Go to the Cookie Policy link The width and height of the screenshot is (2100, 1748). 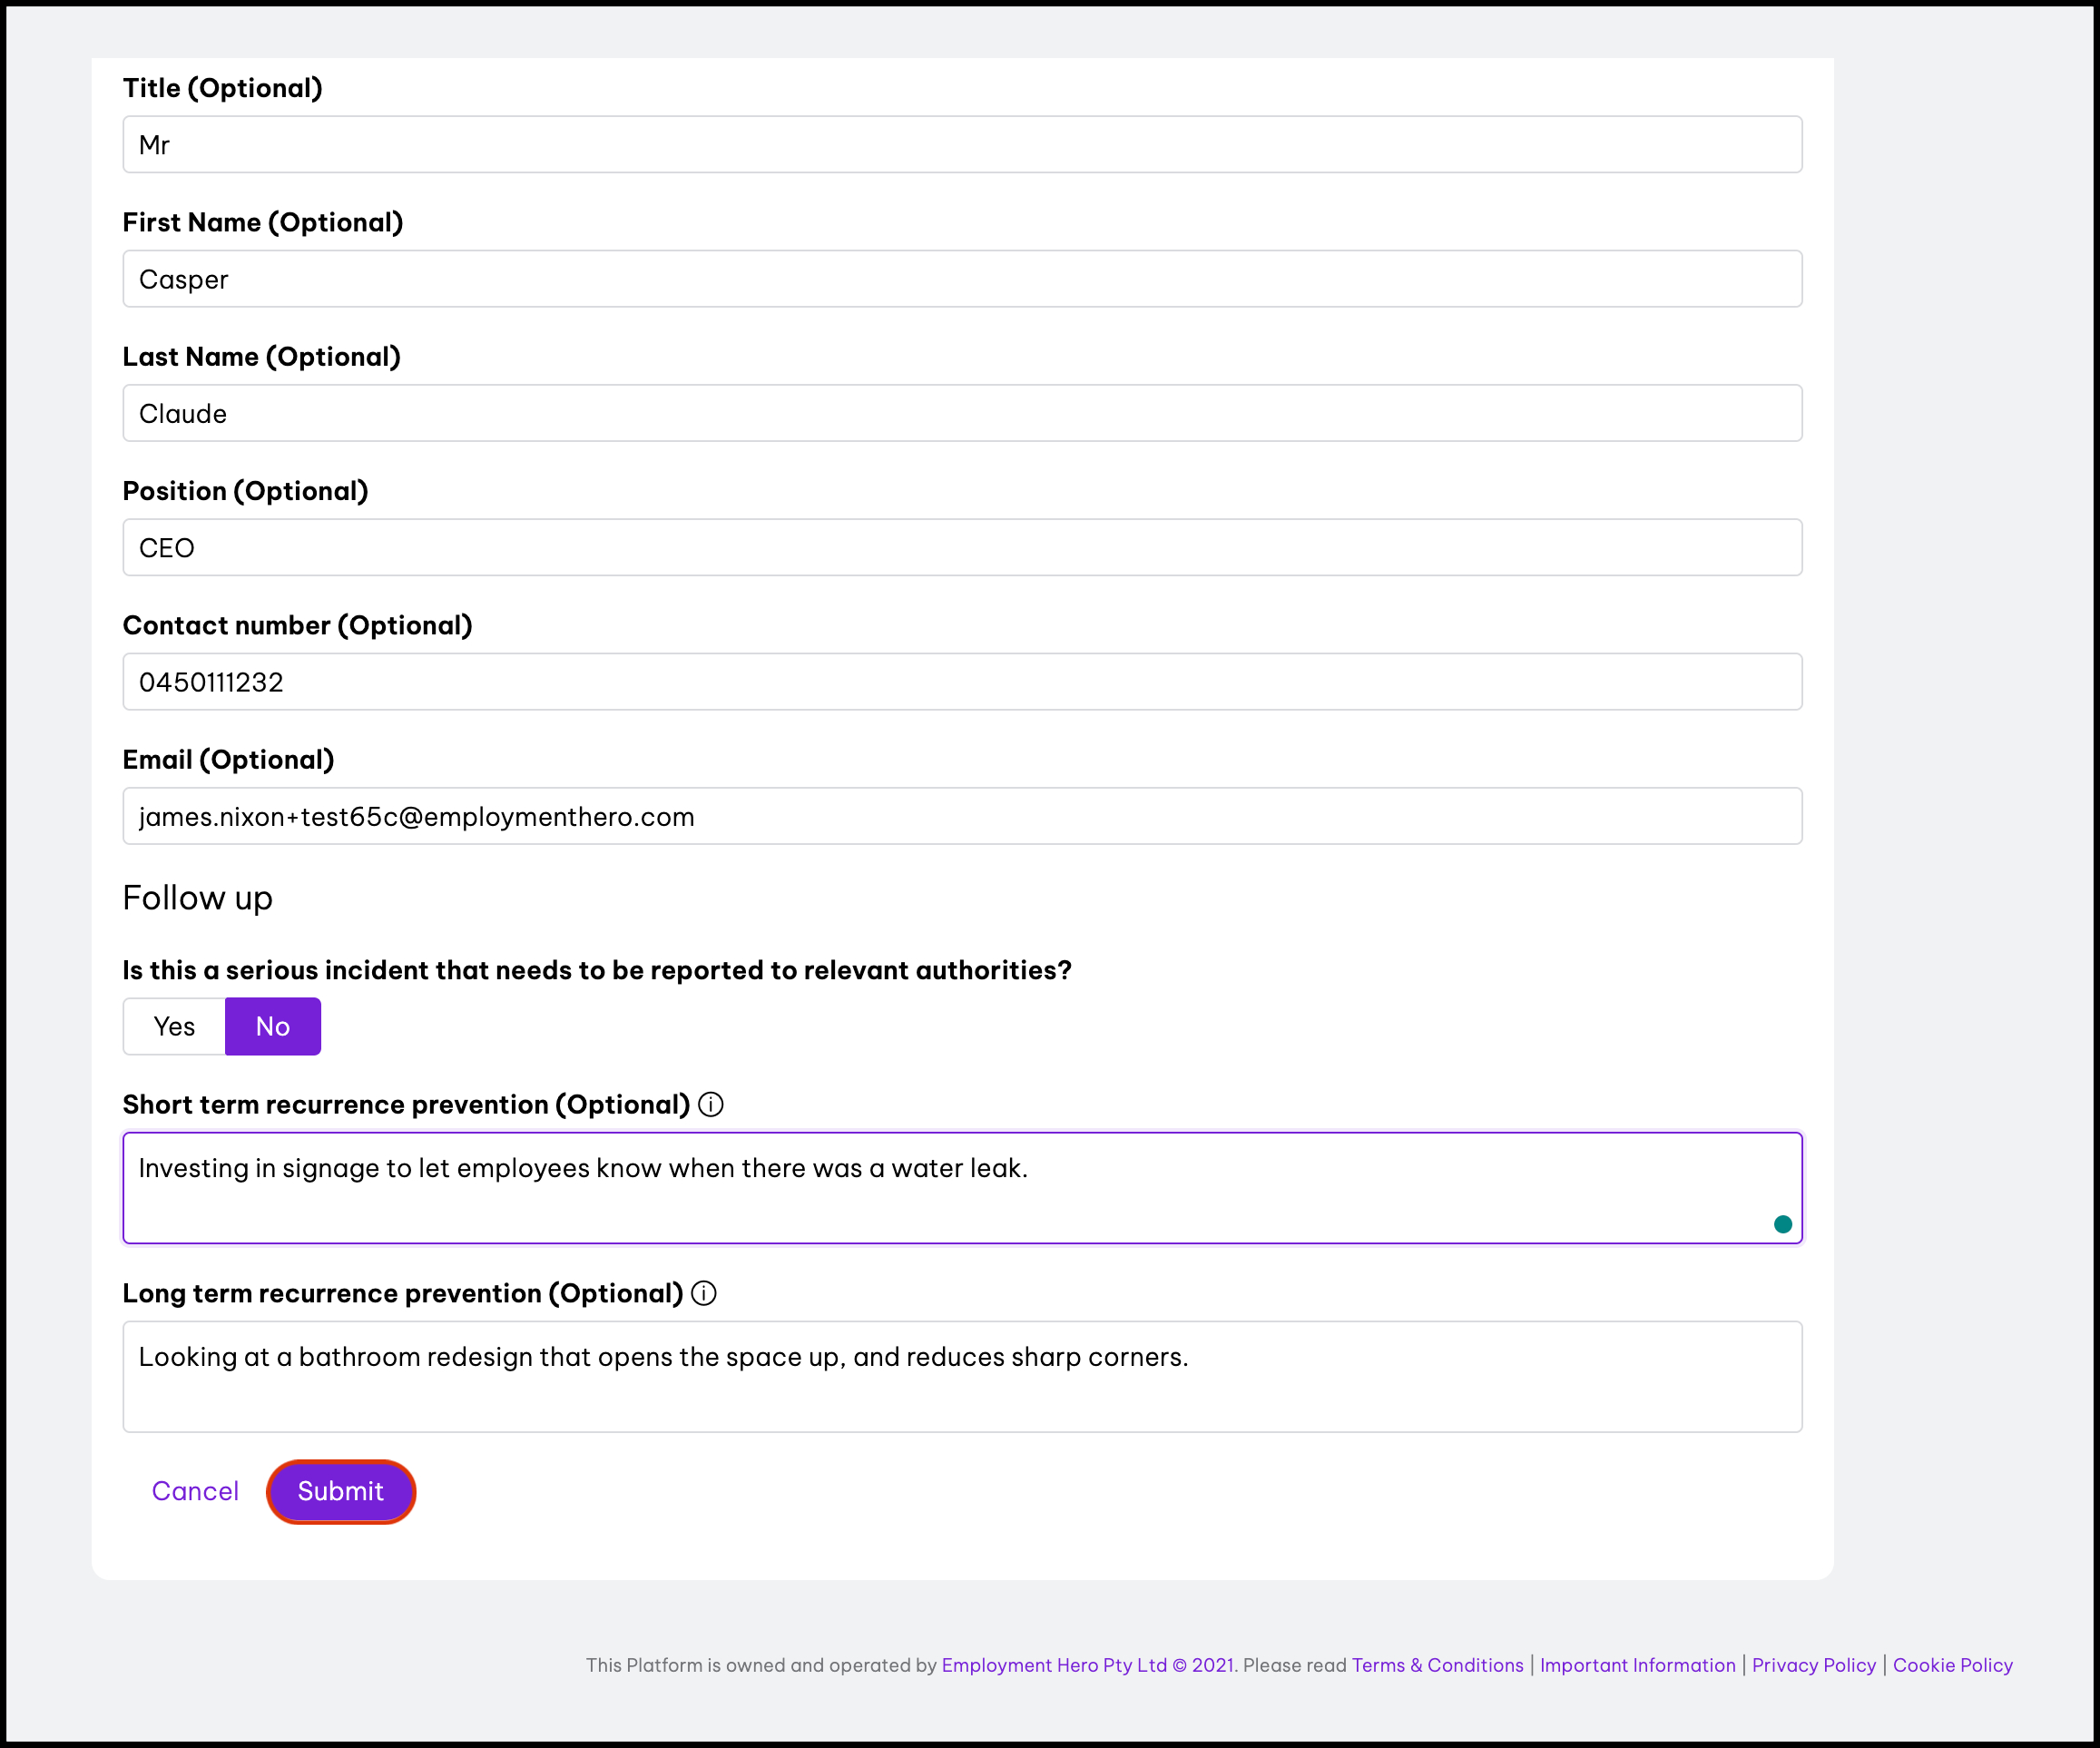pos(1952,1665)
